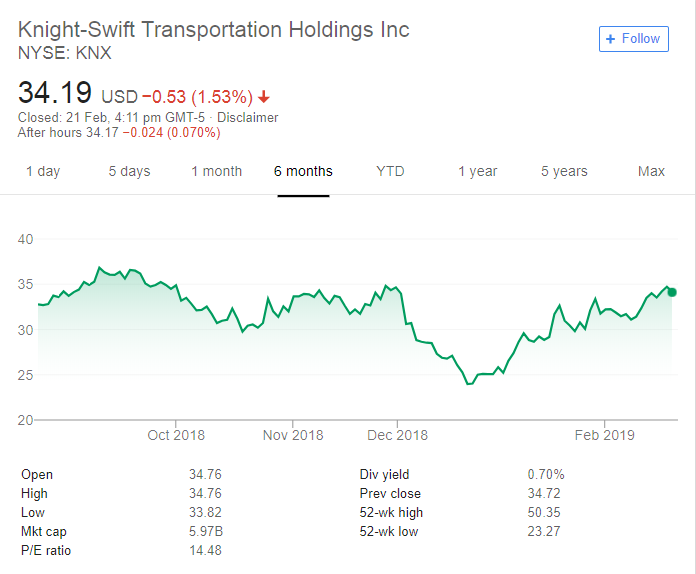
Task: Open the Disclaimer link
Action: pos(248,117)
